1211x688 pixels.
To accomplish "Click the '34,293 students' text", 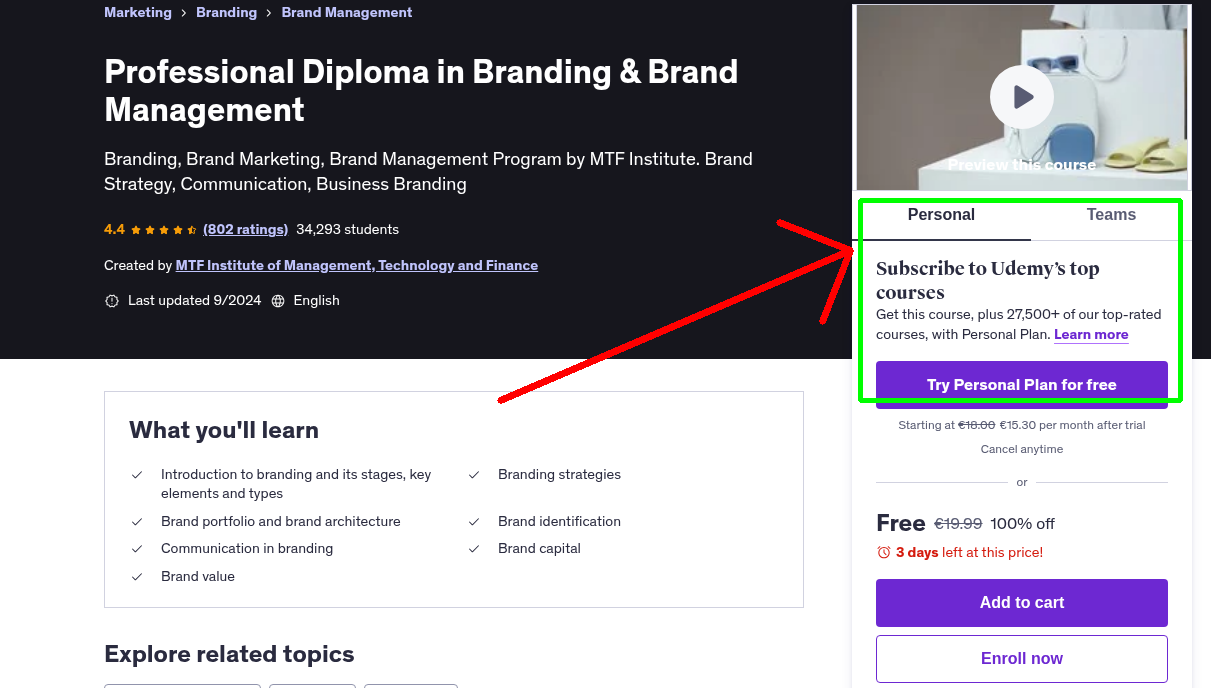I will coord(347,229).
